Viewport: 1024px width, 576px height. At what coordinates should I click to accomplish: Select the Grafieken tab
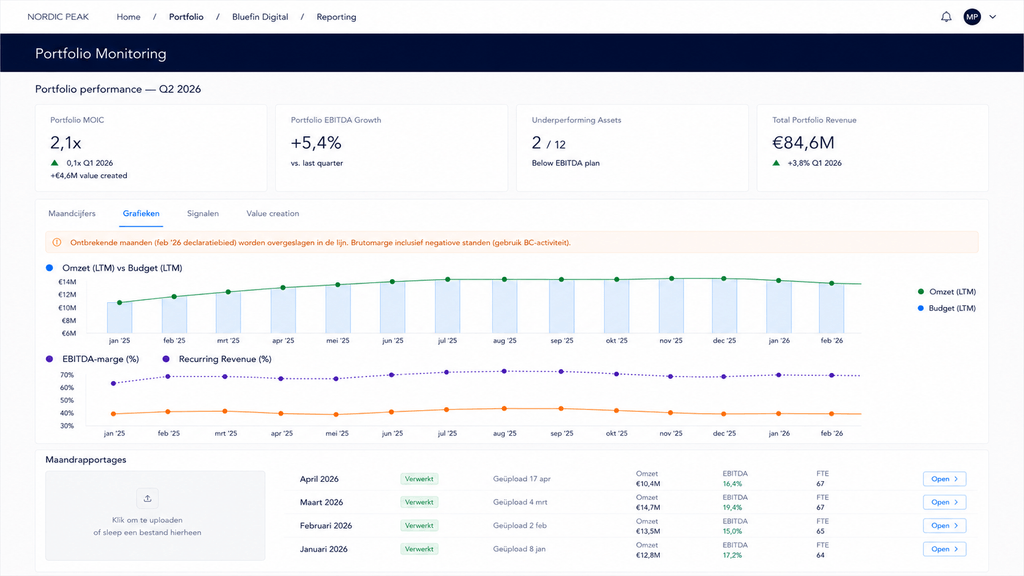pyautogui.click(x=141, y=214)
